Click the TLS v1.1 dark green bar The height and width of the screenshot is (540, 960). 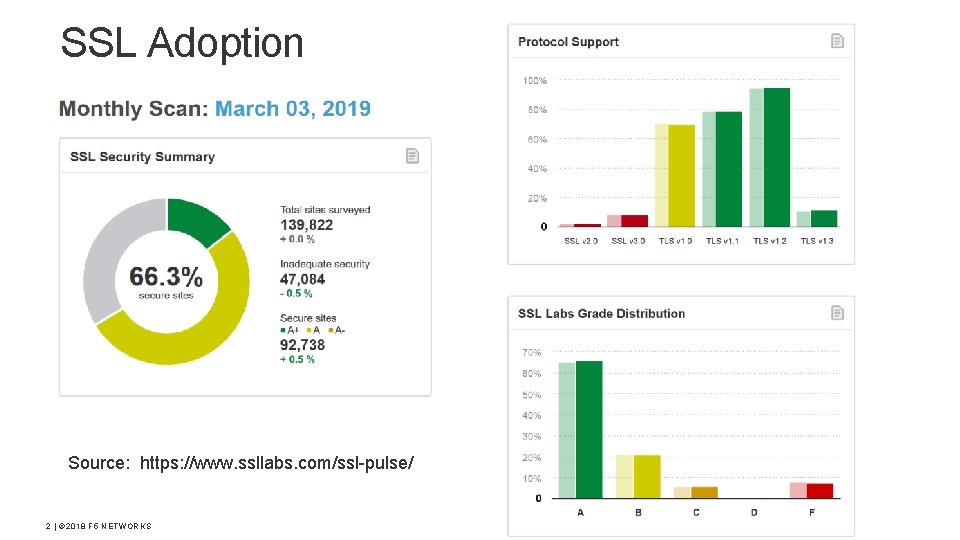pos(729,169)
